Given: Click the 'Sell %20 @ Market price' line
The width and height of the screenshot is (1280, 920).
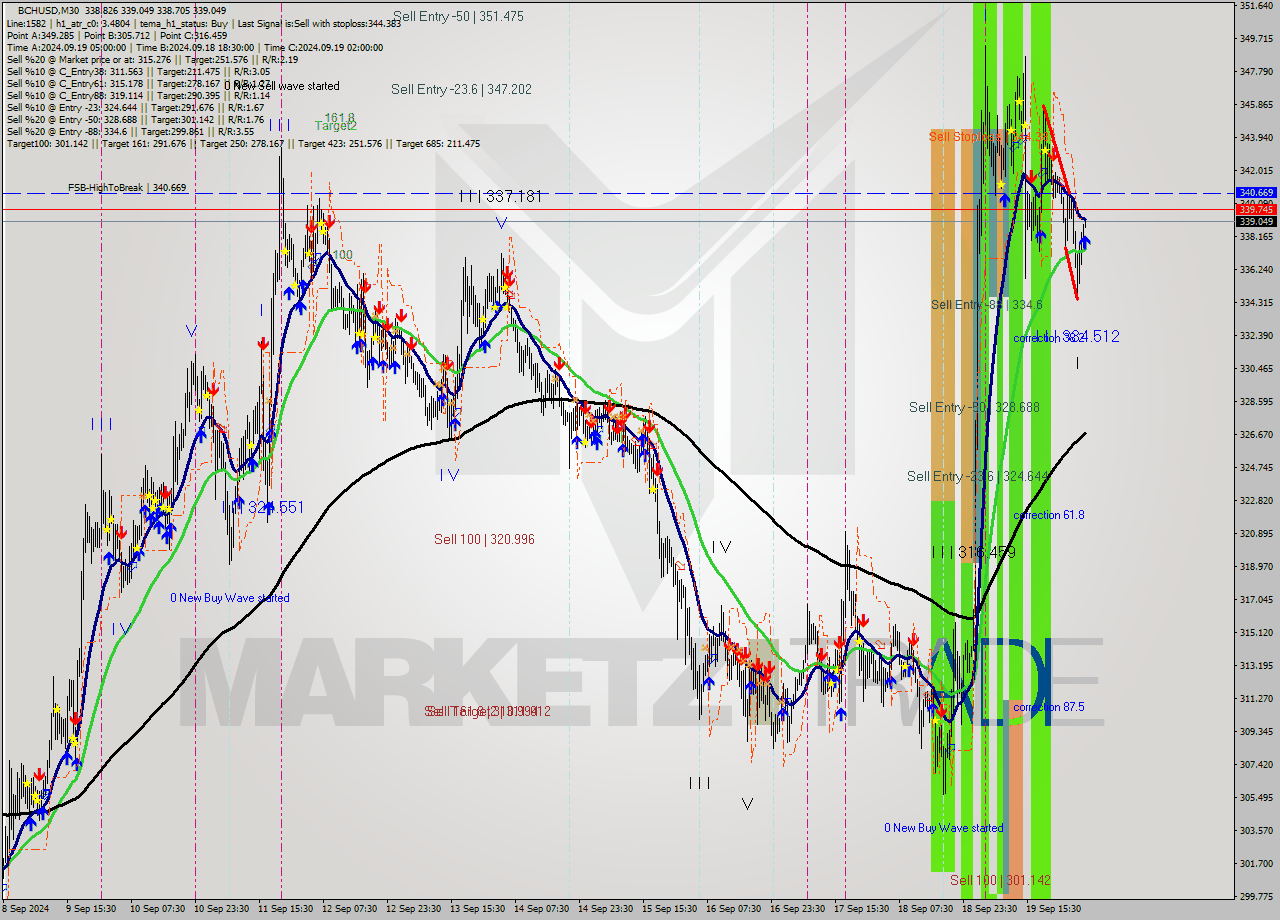Looking at the screenshot, I should click(152, 59).
